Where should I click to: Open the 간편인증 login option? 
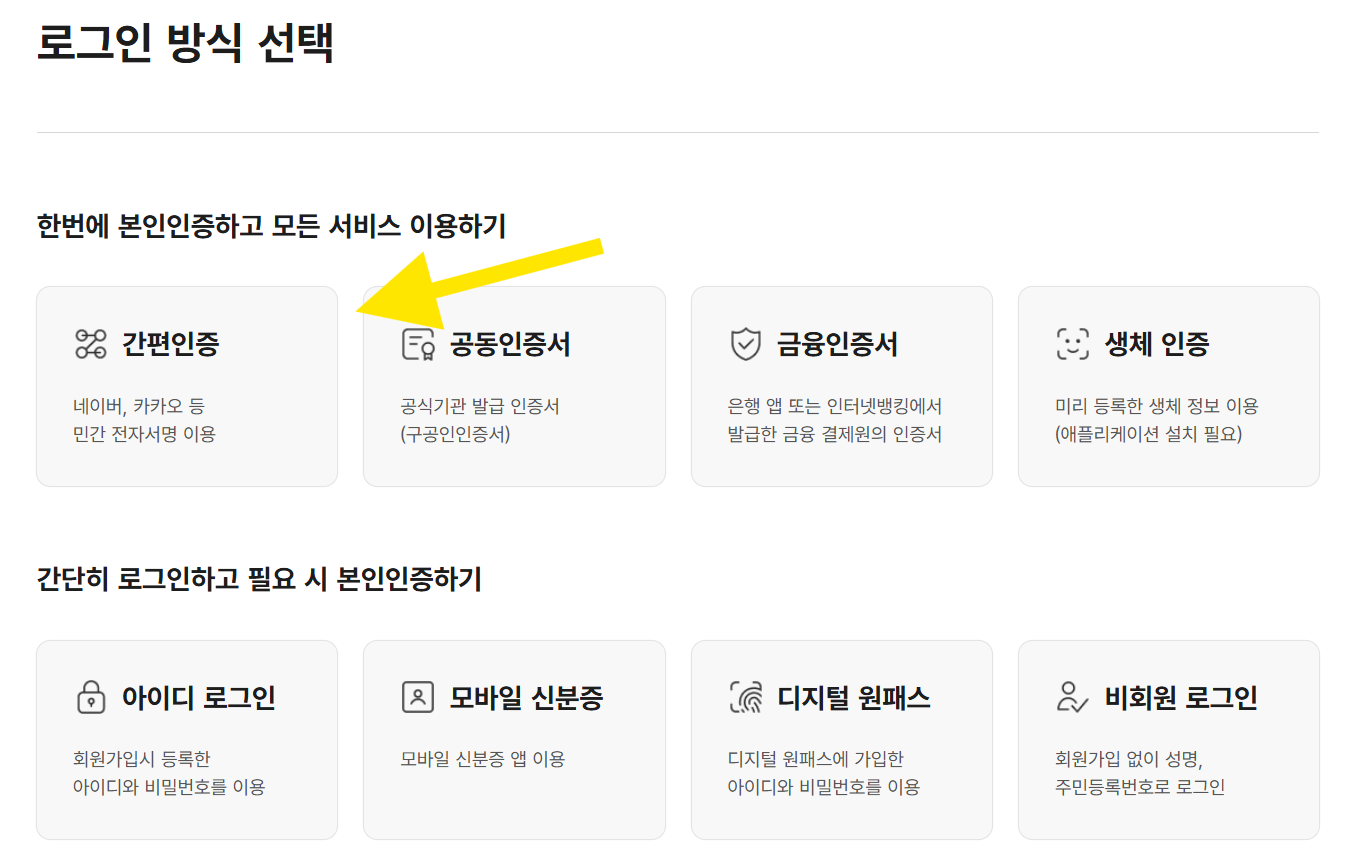187,386
